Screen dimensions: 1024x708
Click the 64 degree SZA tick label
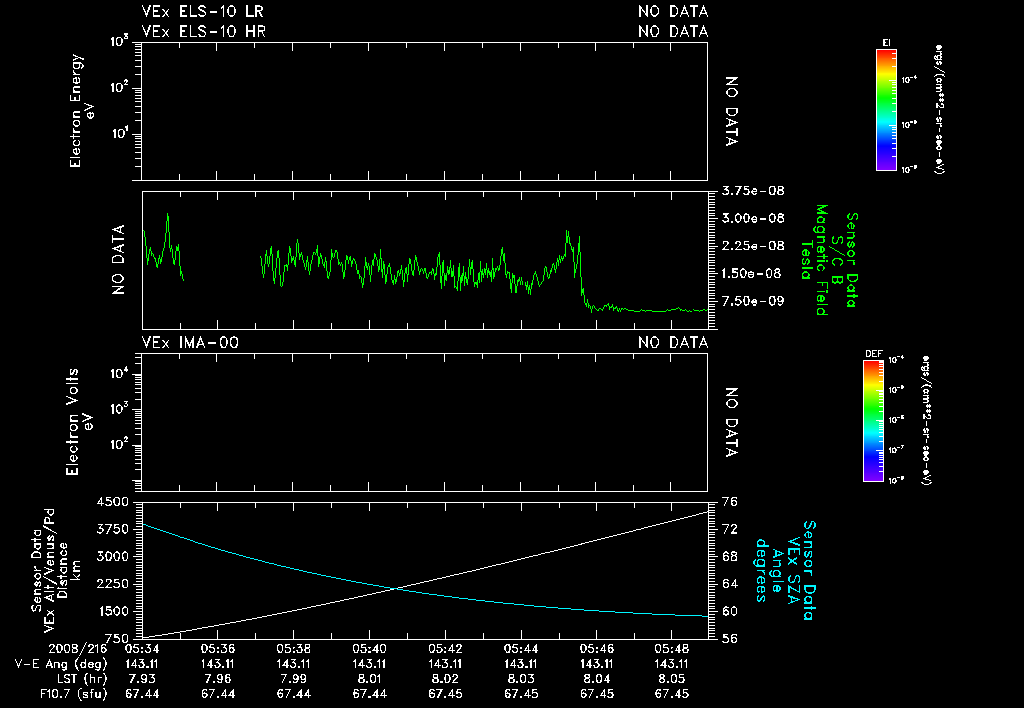pos(729,585)
